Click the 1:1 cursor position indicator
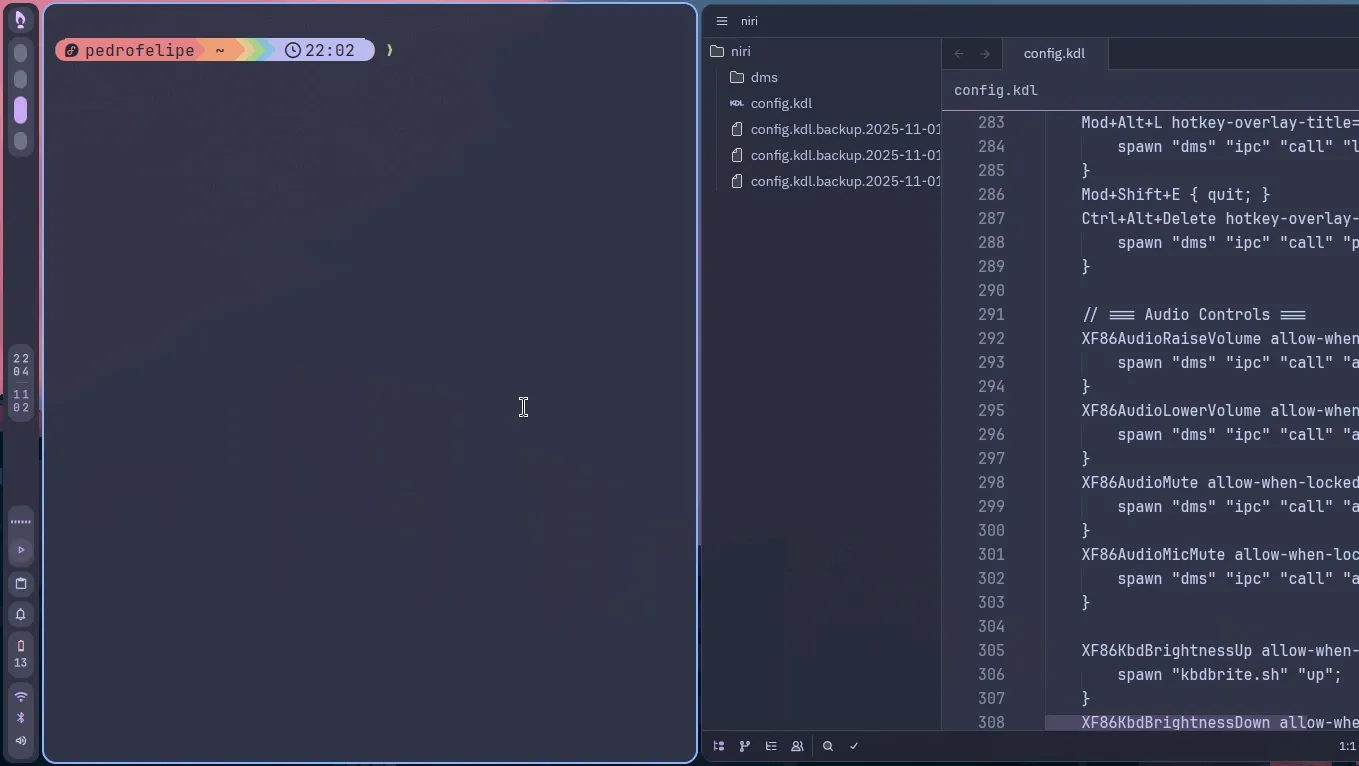1359x766 pixels. pos(1348,746)
